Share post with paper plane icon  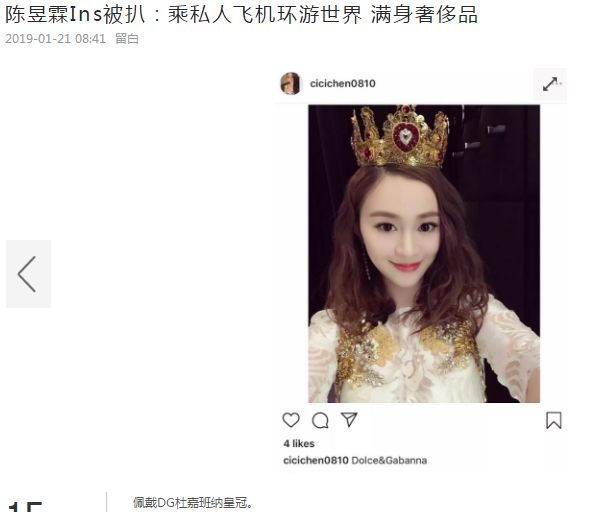point(349,420)
